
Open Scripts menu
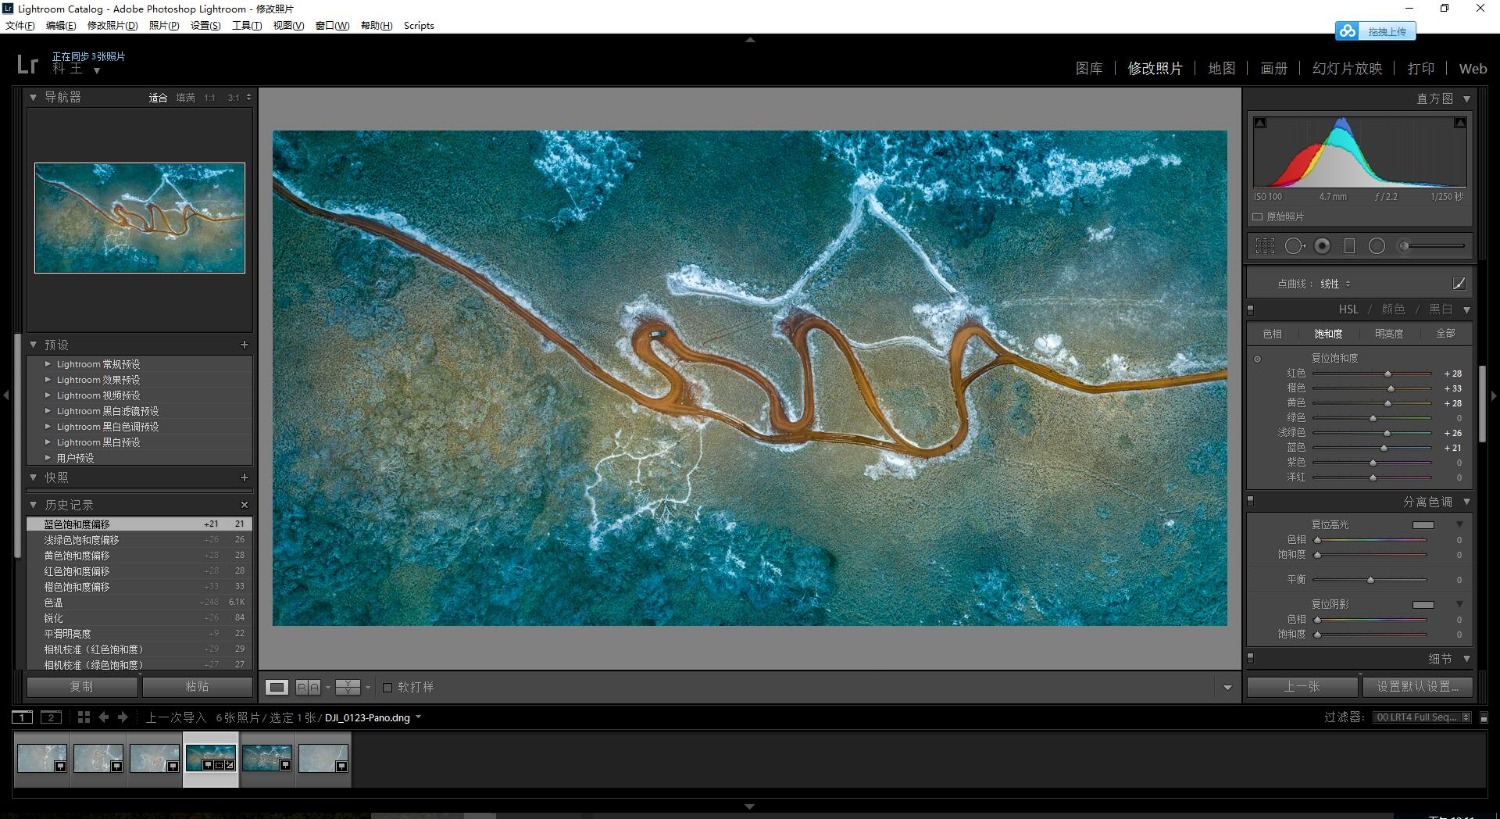pos(419,26)
